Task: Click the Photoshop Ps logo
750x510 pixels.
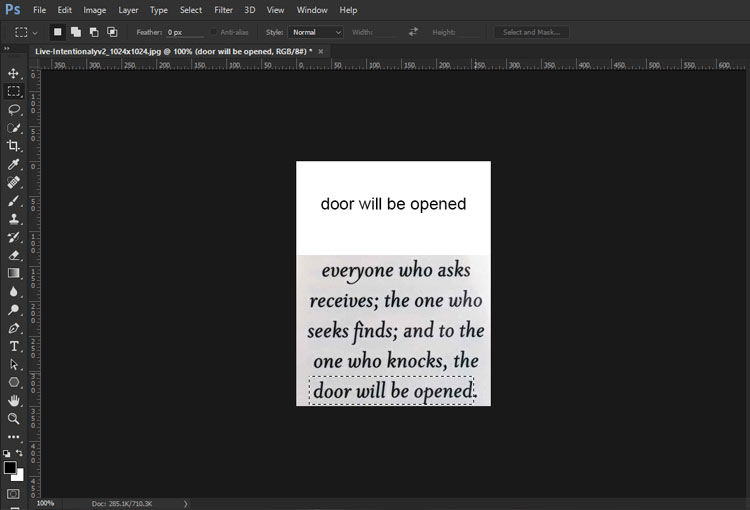Action: click(x=12, y=10)
